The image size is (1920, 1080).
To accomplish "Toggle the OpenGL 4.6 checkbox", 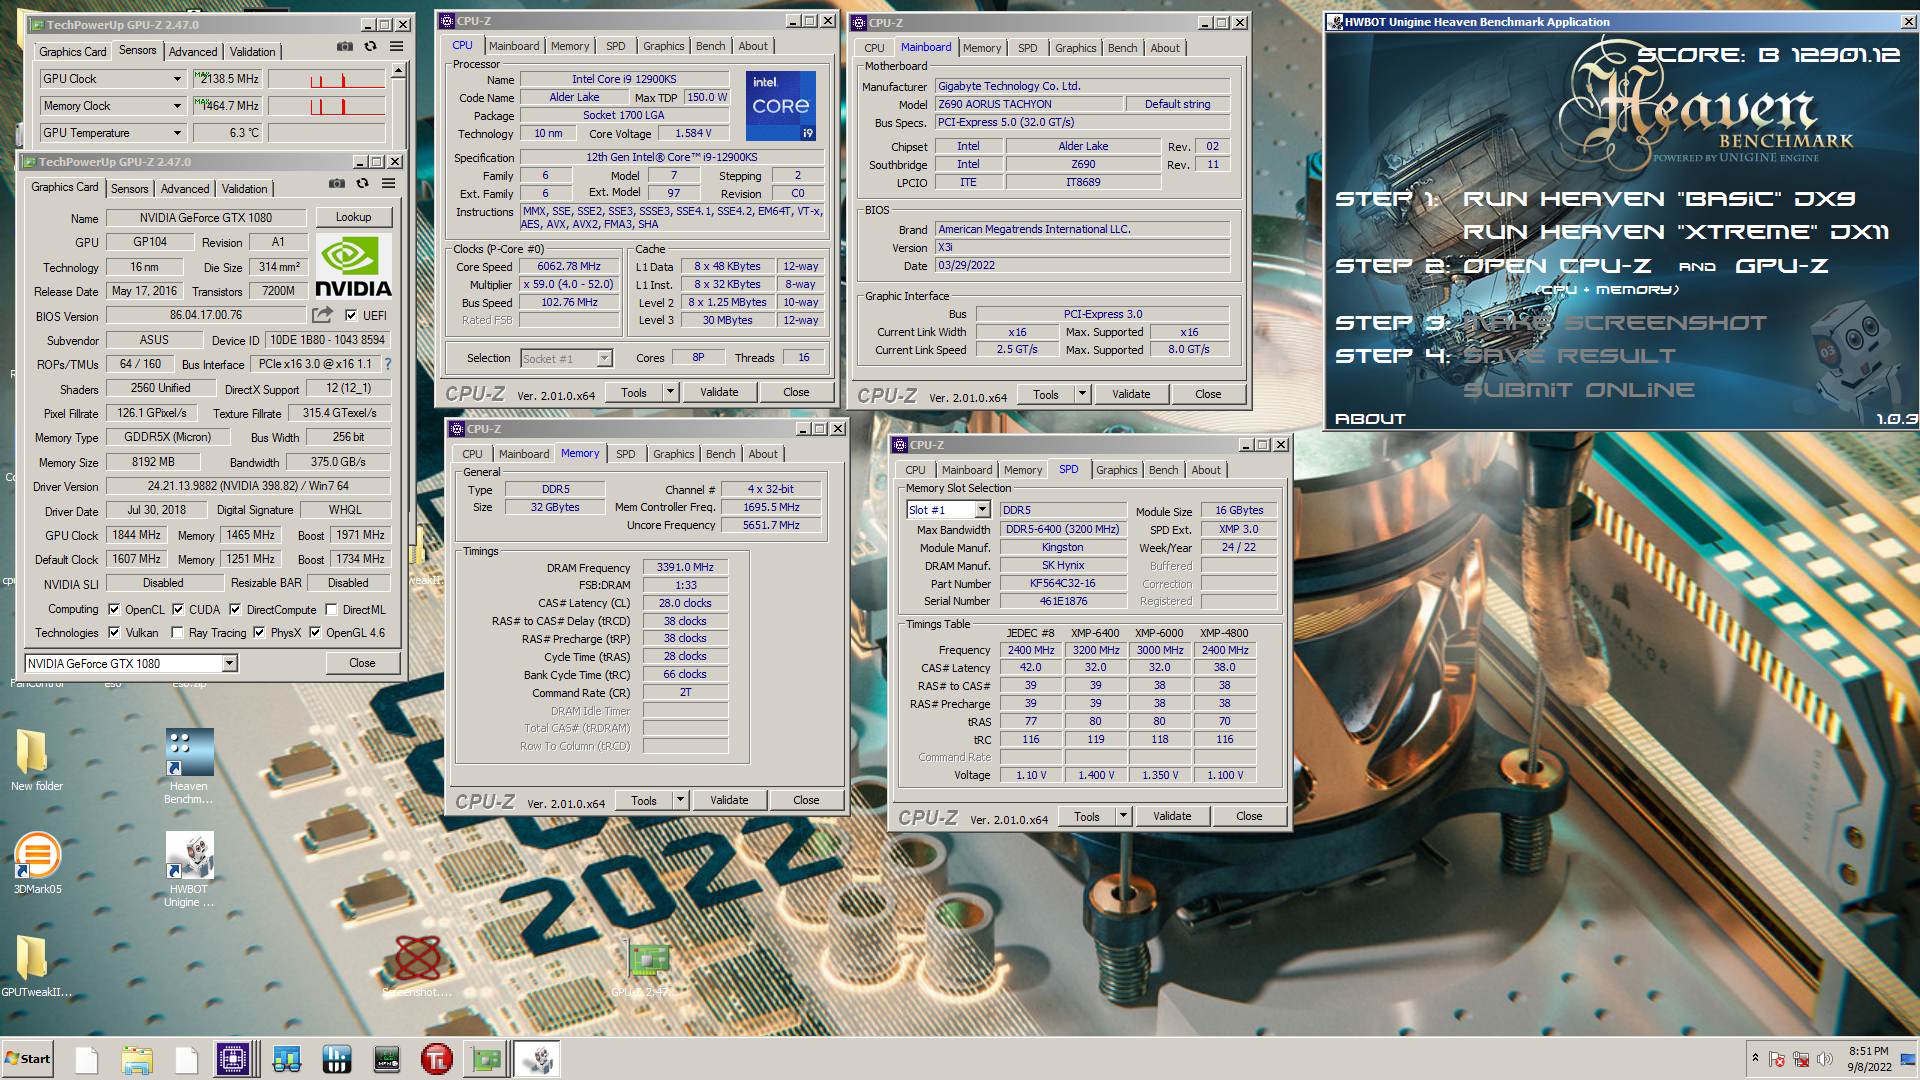I will coord(315,632).
